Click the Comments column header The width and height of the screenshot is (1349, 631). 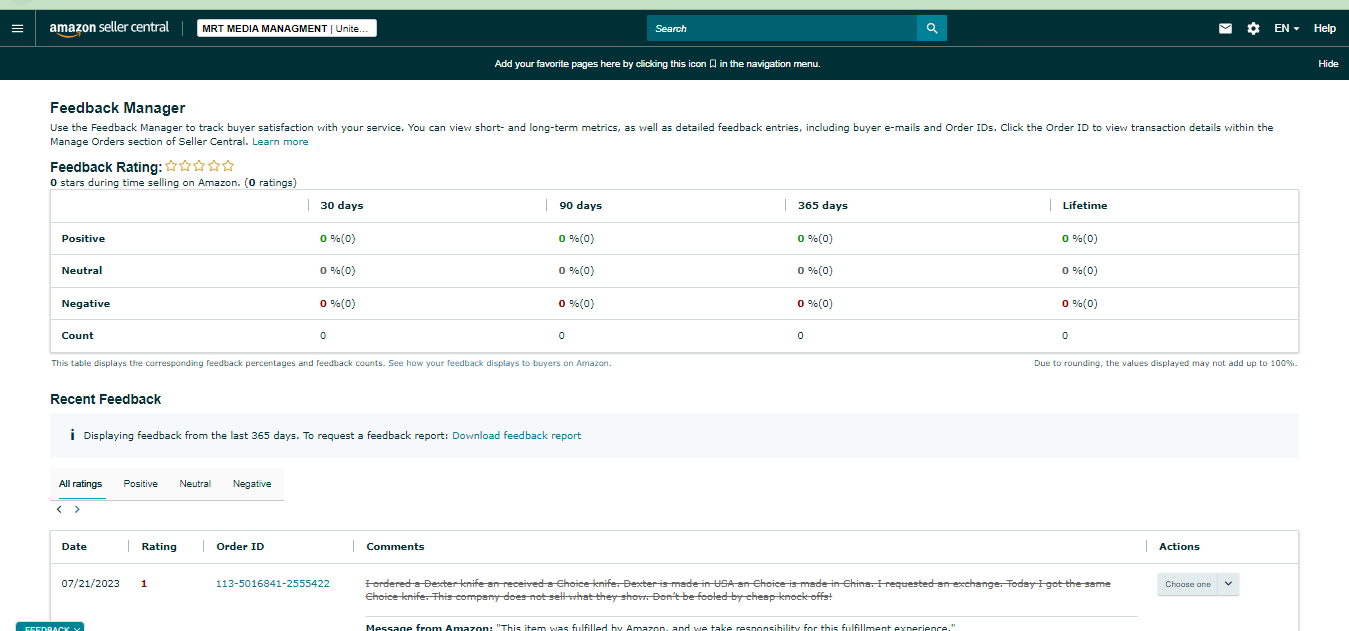coord(395,547)
